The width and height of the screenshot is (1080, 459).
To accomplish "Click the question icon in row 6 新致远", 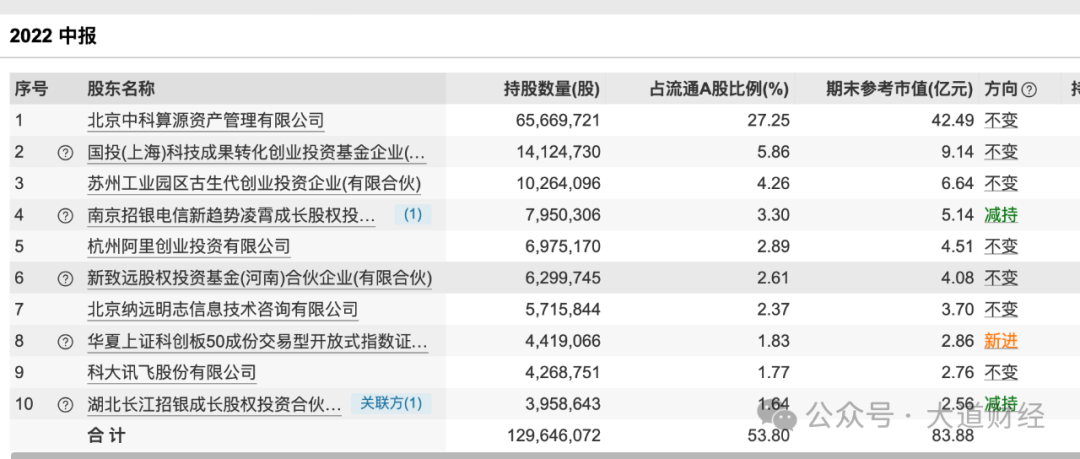I will click(x=65, y=278).
